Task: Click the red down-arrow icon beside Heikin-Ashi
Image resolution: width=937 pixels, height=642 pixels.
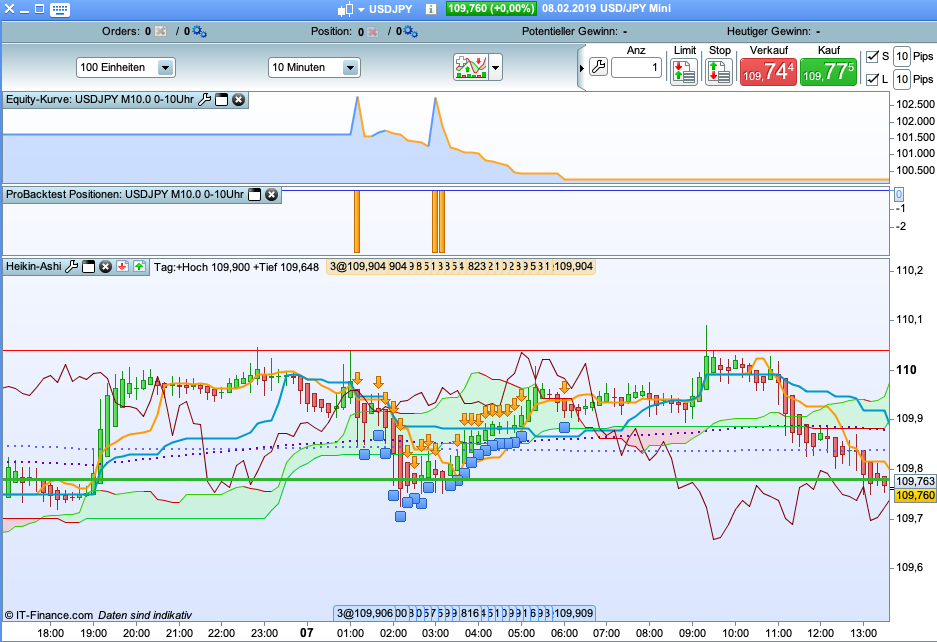Action: [x=123, y=267]
